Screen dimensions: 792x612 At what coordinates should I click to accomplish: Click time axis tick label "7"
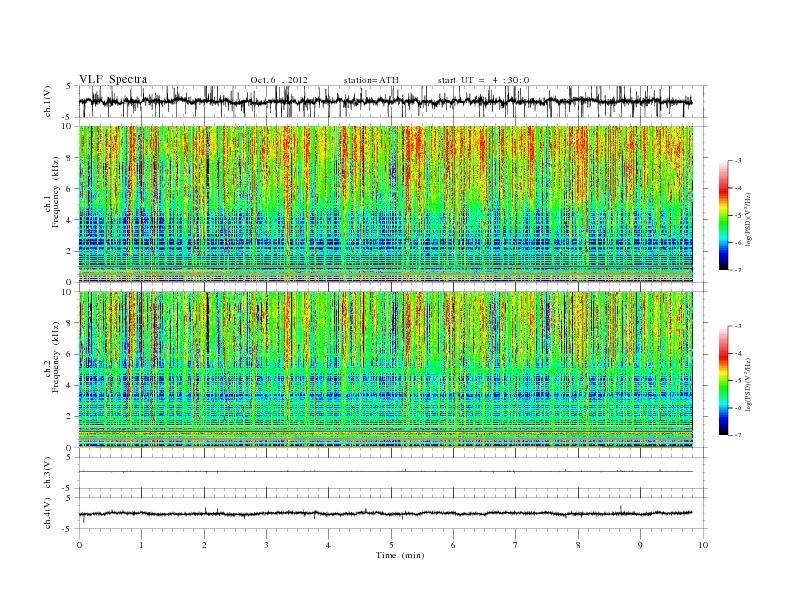pyautogui.click(x=516, y=545)
